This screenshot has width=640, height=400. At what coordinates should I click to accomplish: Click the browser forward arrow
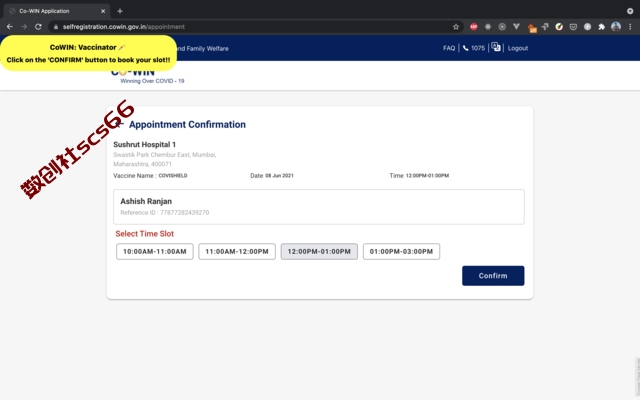coord(24,27)
